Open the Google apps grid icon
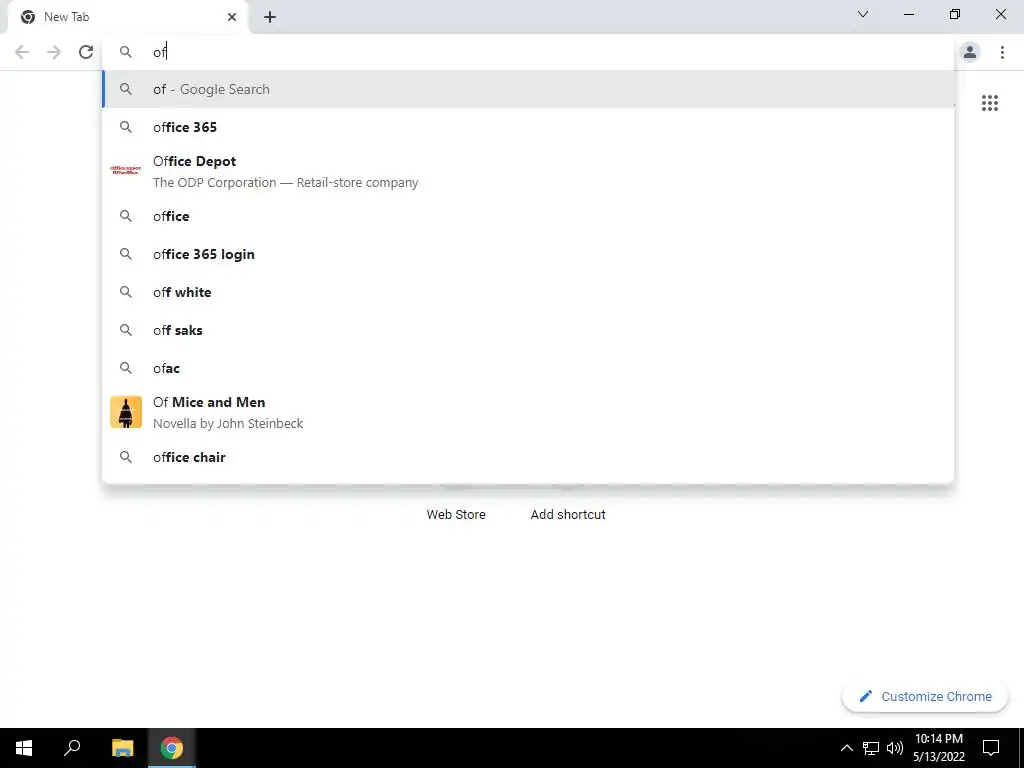Screen dimensions: 1024x768 click(x=990, y=103)
